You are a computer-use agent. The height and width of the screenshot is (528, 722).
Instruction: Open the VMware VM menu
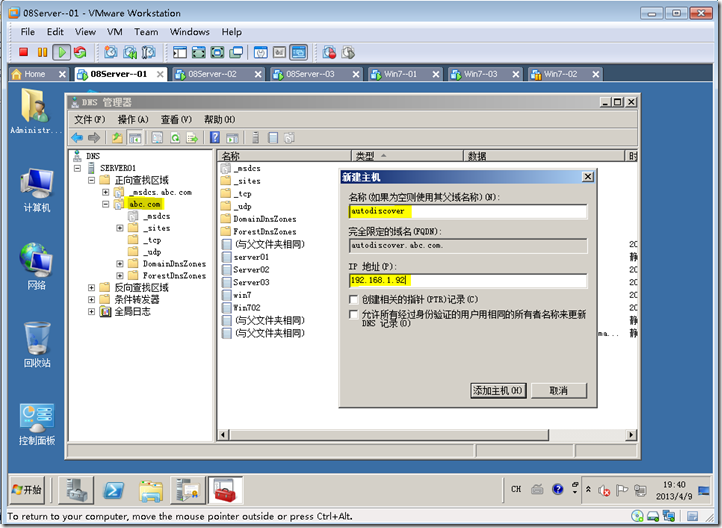115,32
